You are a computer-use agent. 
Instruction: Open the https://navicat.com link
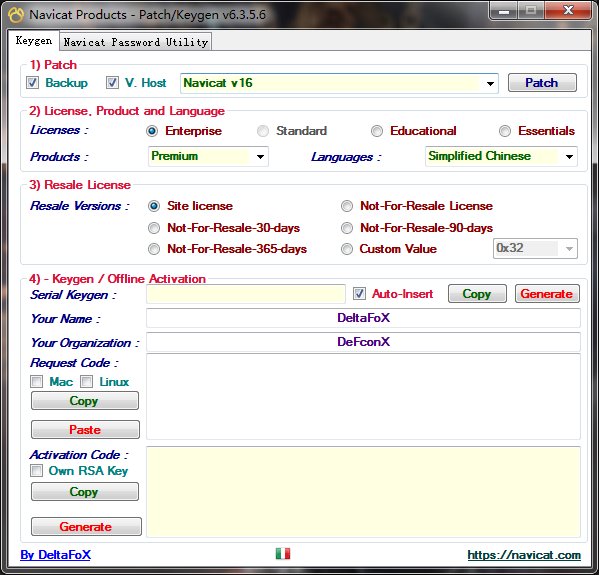[524, 555]
